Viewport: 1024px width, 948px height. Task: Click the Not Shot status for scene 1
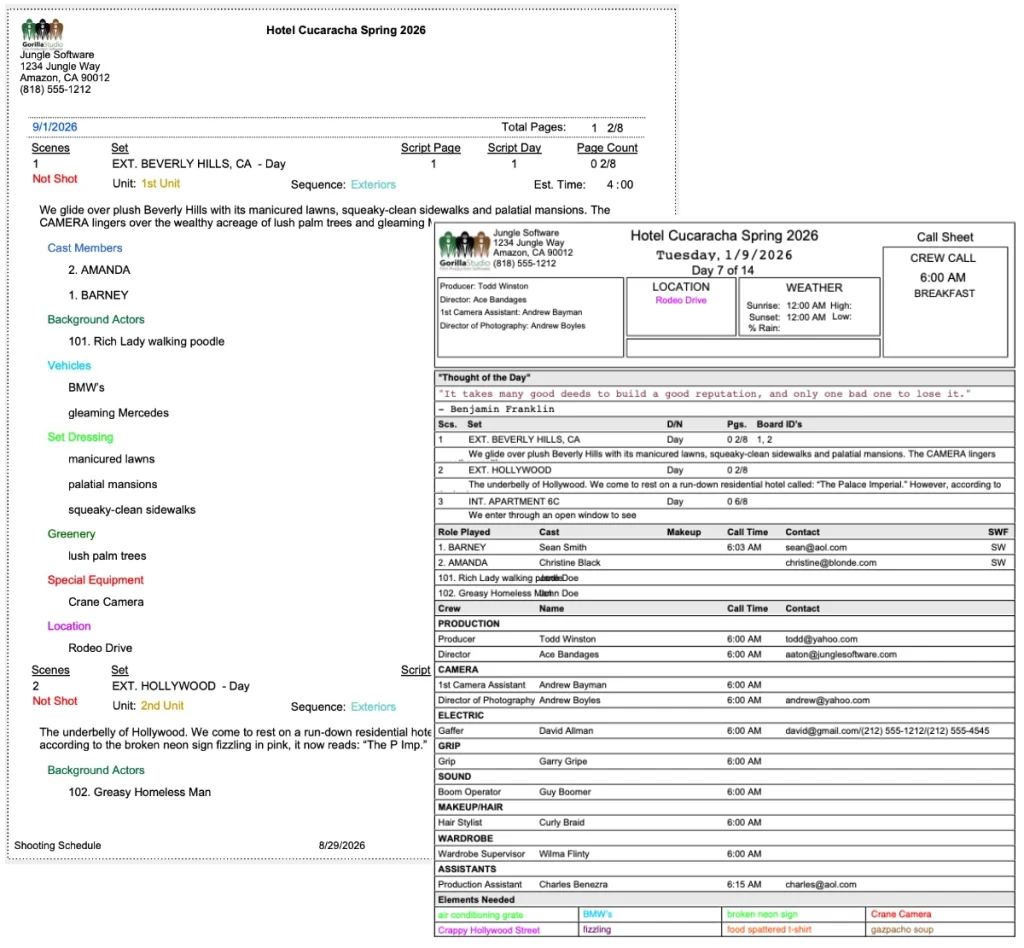coord(55,179)
